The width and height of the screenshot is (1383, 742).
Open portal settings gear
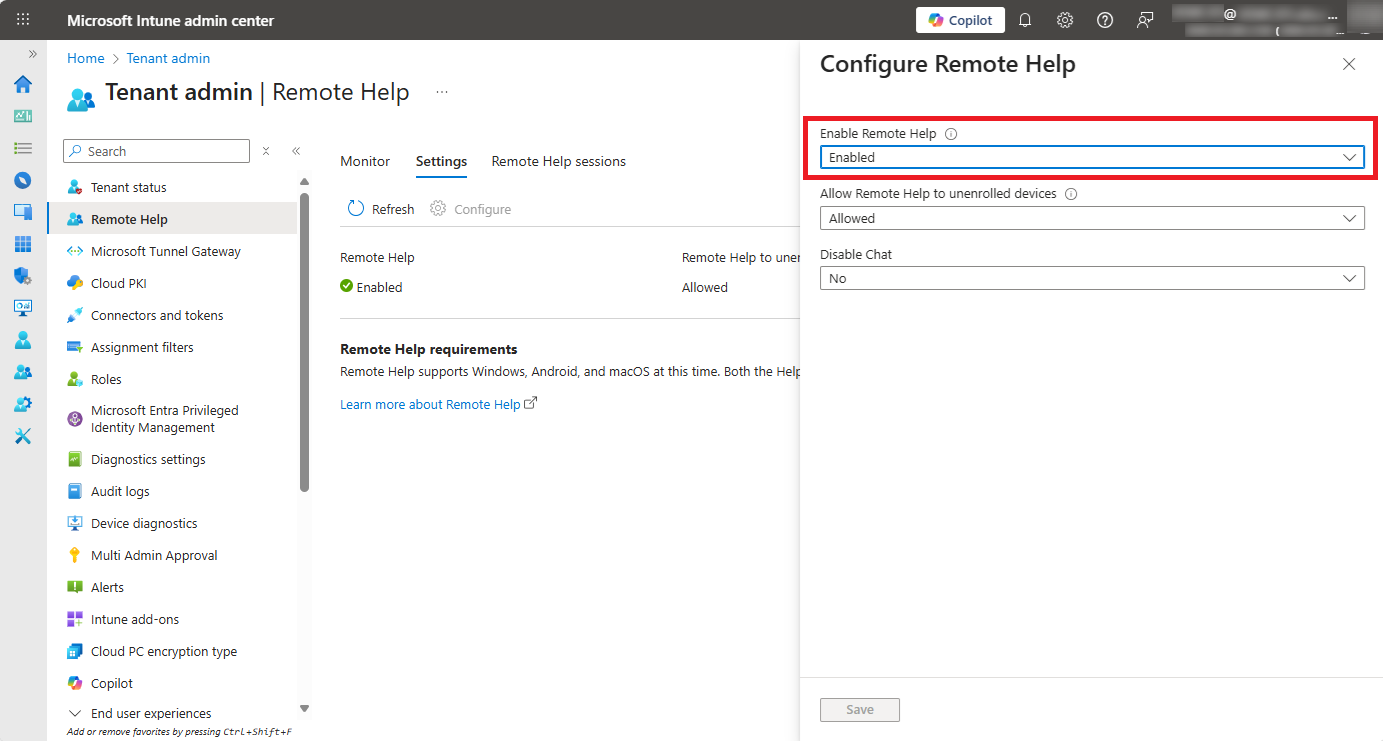tap(1065, 20)
